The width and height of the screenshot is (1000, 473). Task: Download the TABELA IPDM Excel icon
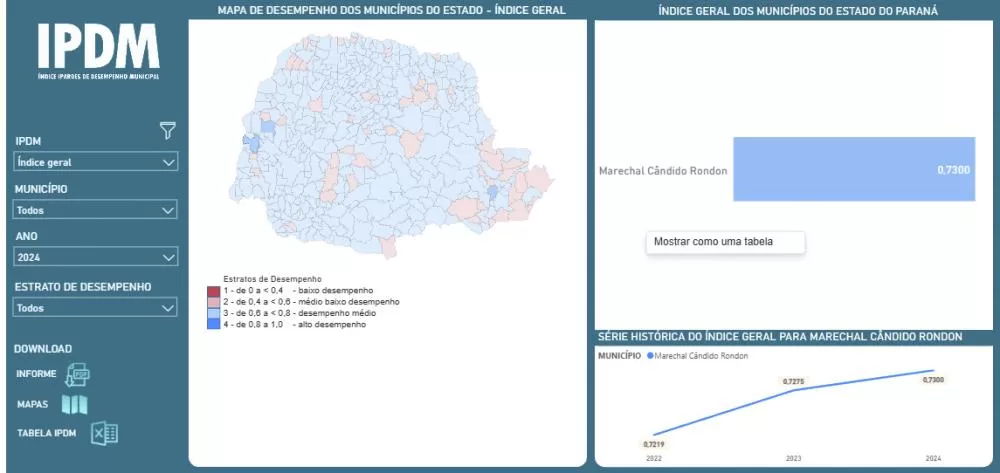[104, 433]
